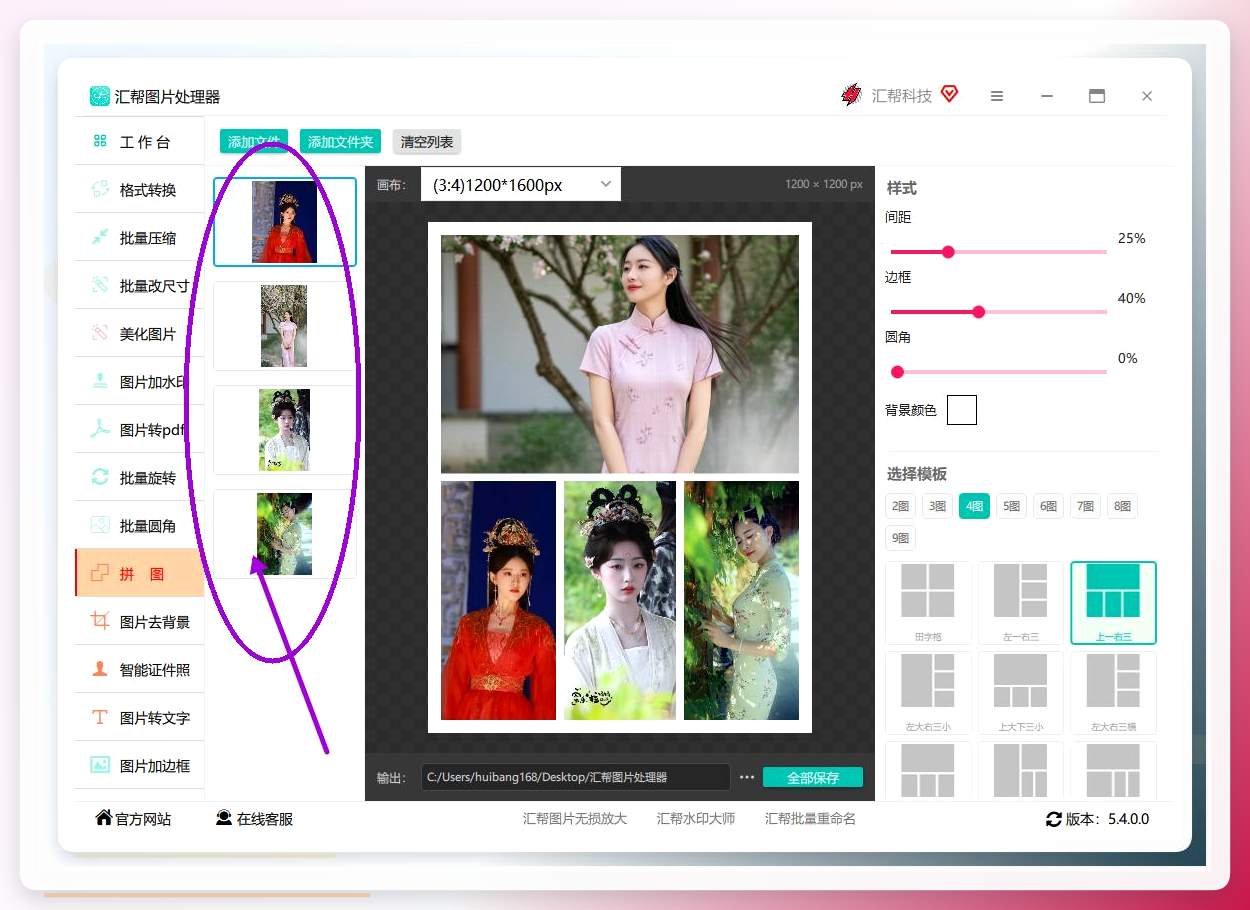Click the hamburger menu icon in title bar
1250x910 pixels.
(x=997, y=96)
